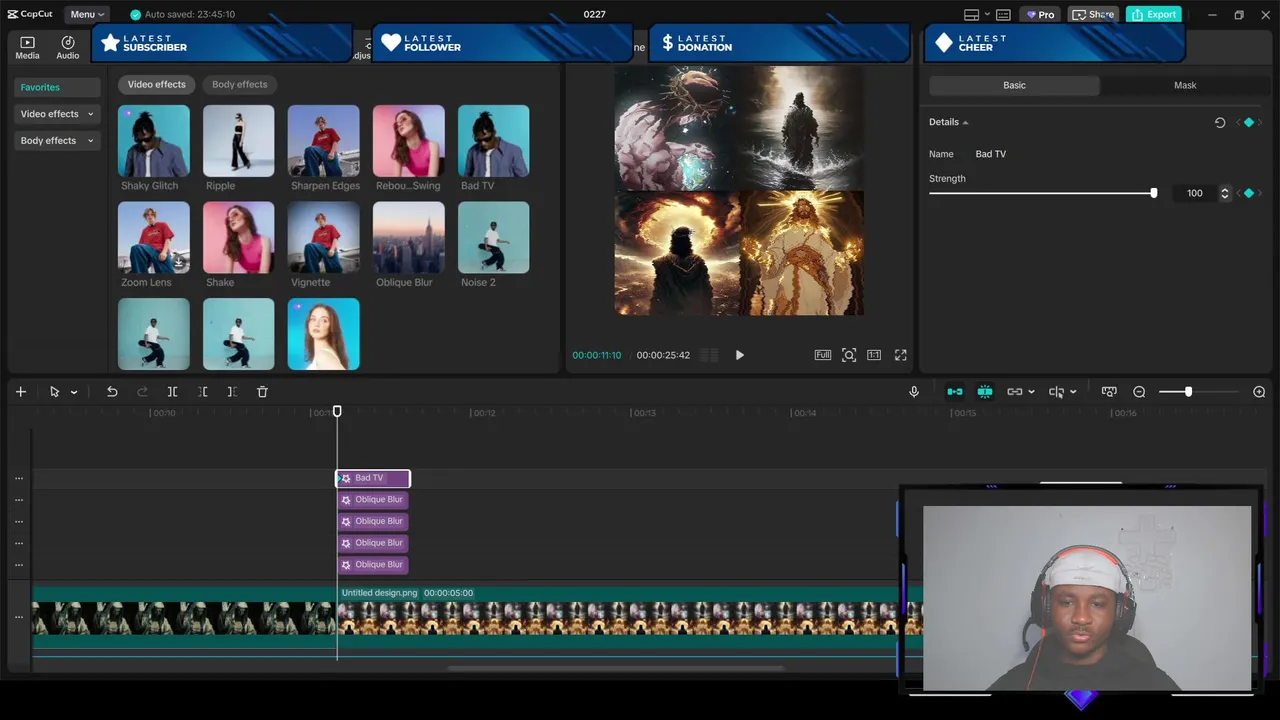Screen dimensions: 1280x720
Task: Expand the linkage dropdown arrow
Action: point(1031,392)
